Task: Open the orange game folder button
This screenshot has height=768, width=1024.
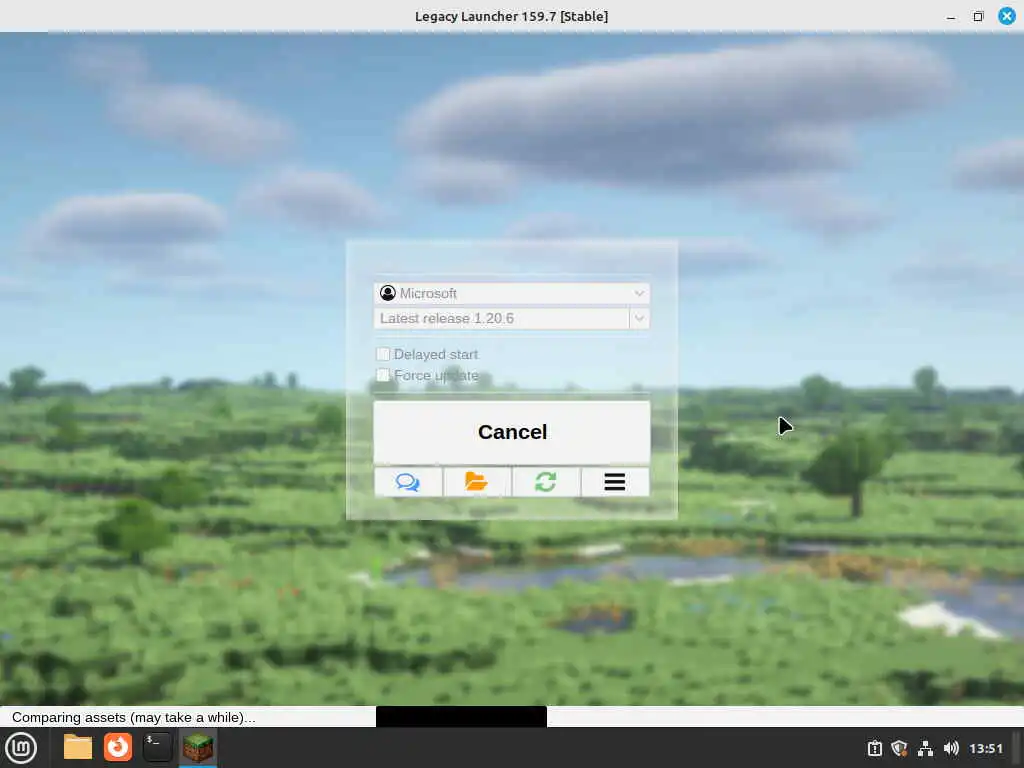Action: [477, 482]
